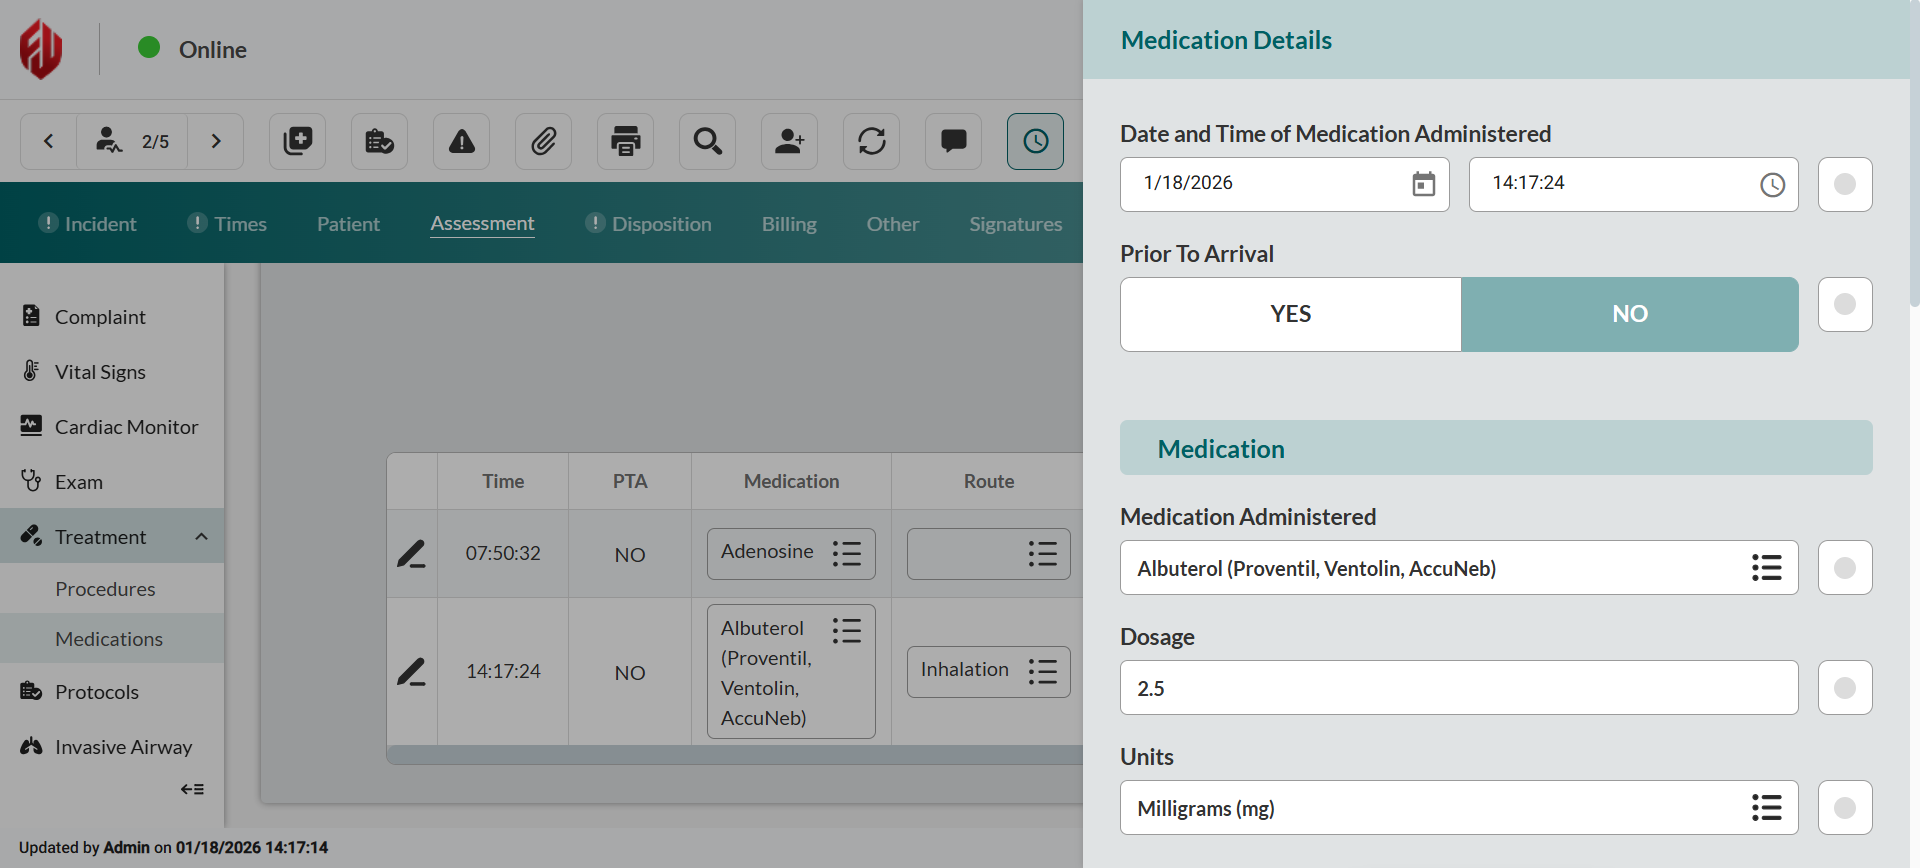The height and width of the screenshot is (868, 1920).
Task: Click the paperclip attachments icon
Action: [544, 141]
